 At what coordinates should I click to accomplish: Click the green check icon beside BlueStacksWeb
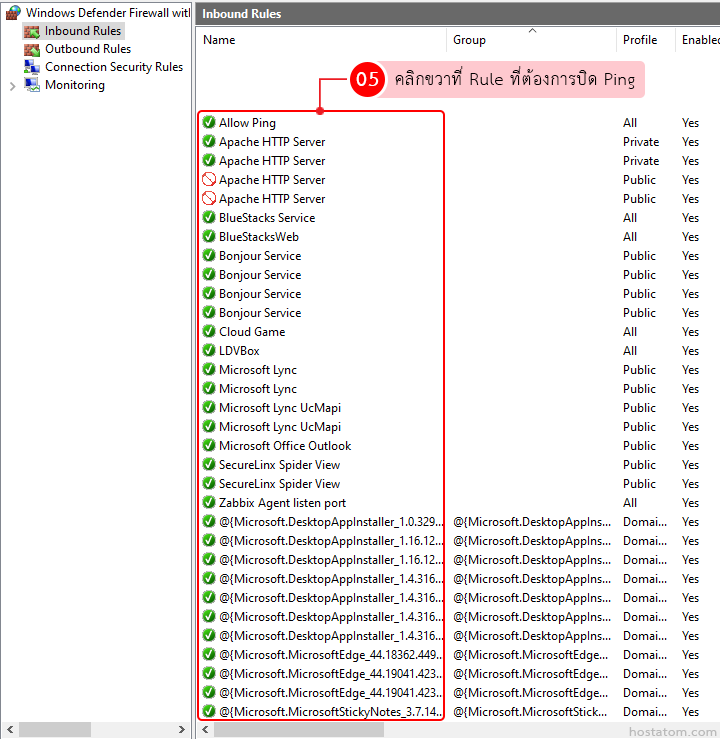209,237
